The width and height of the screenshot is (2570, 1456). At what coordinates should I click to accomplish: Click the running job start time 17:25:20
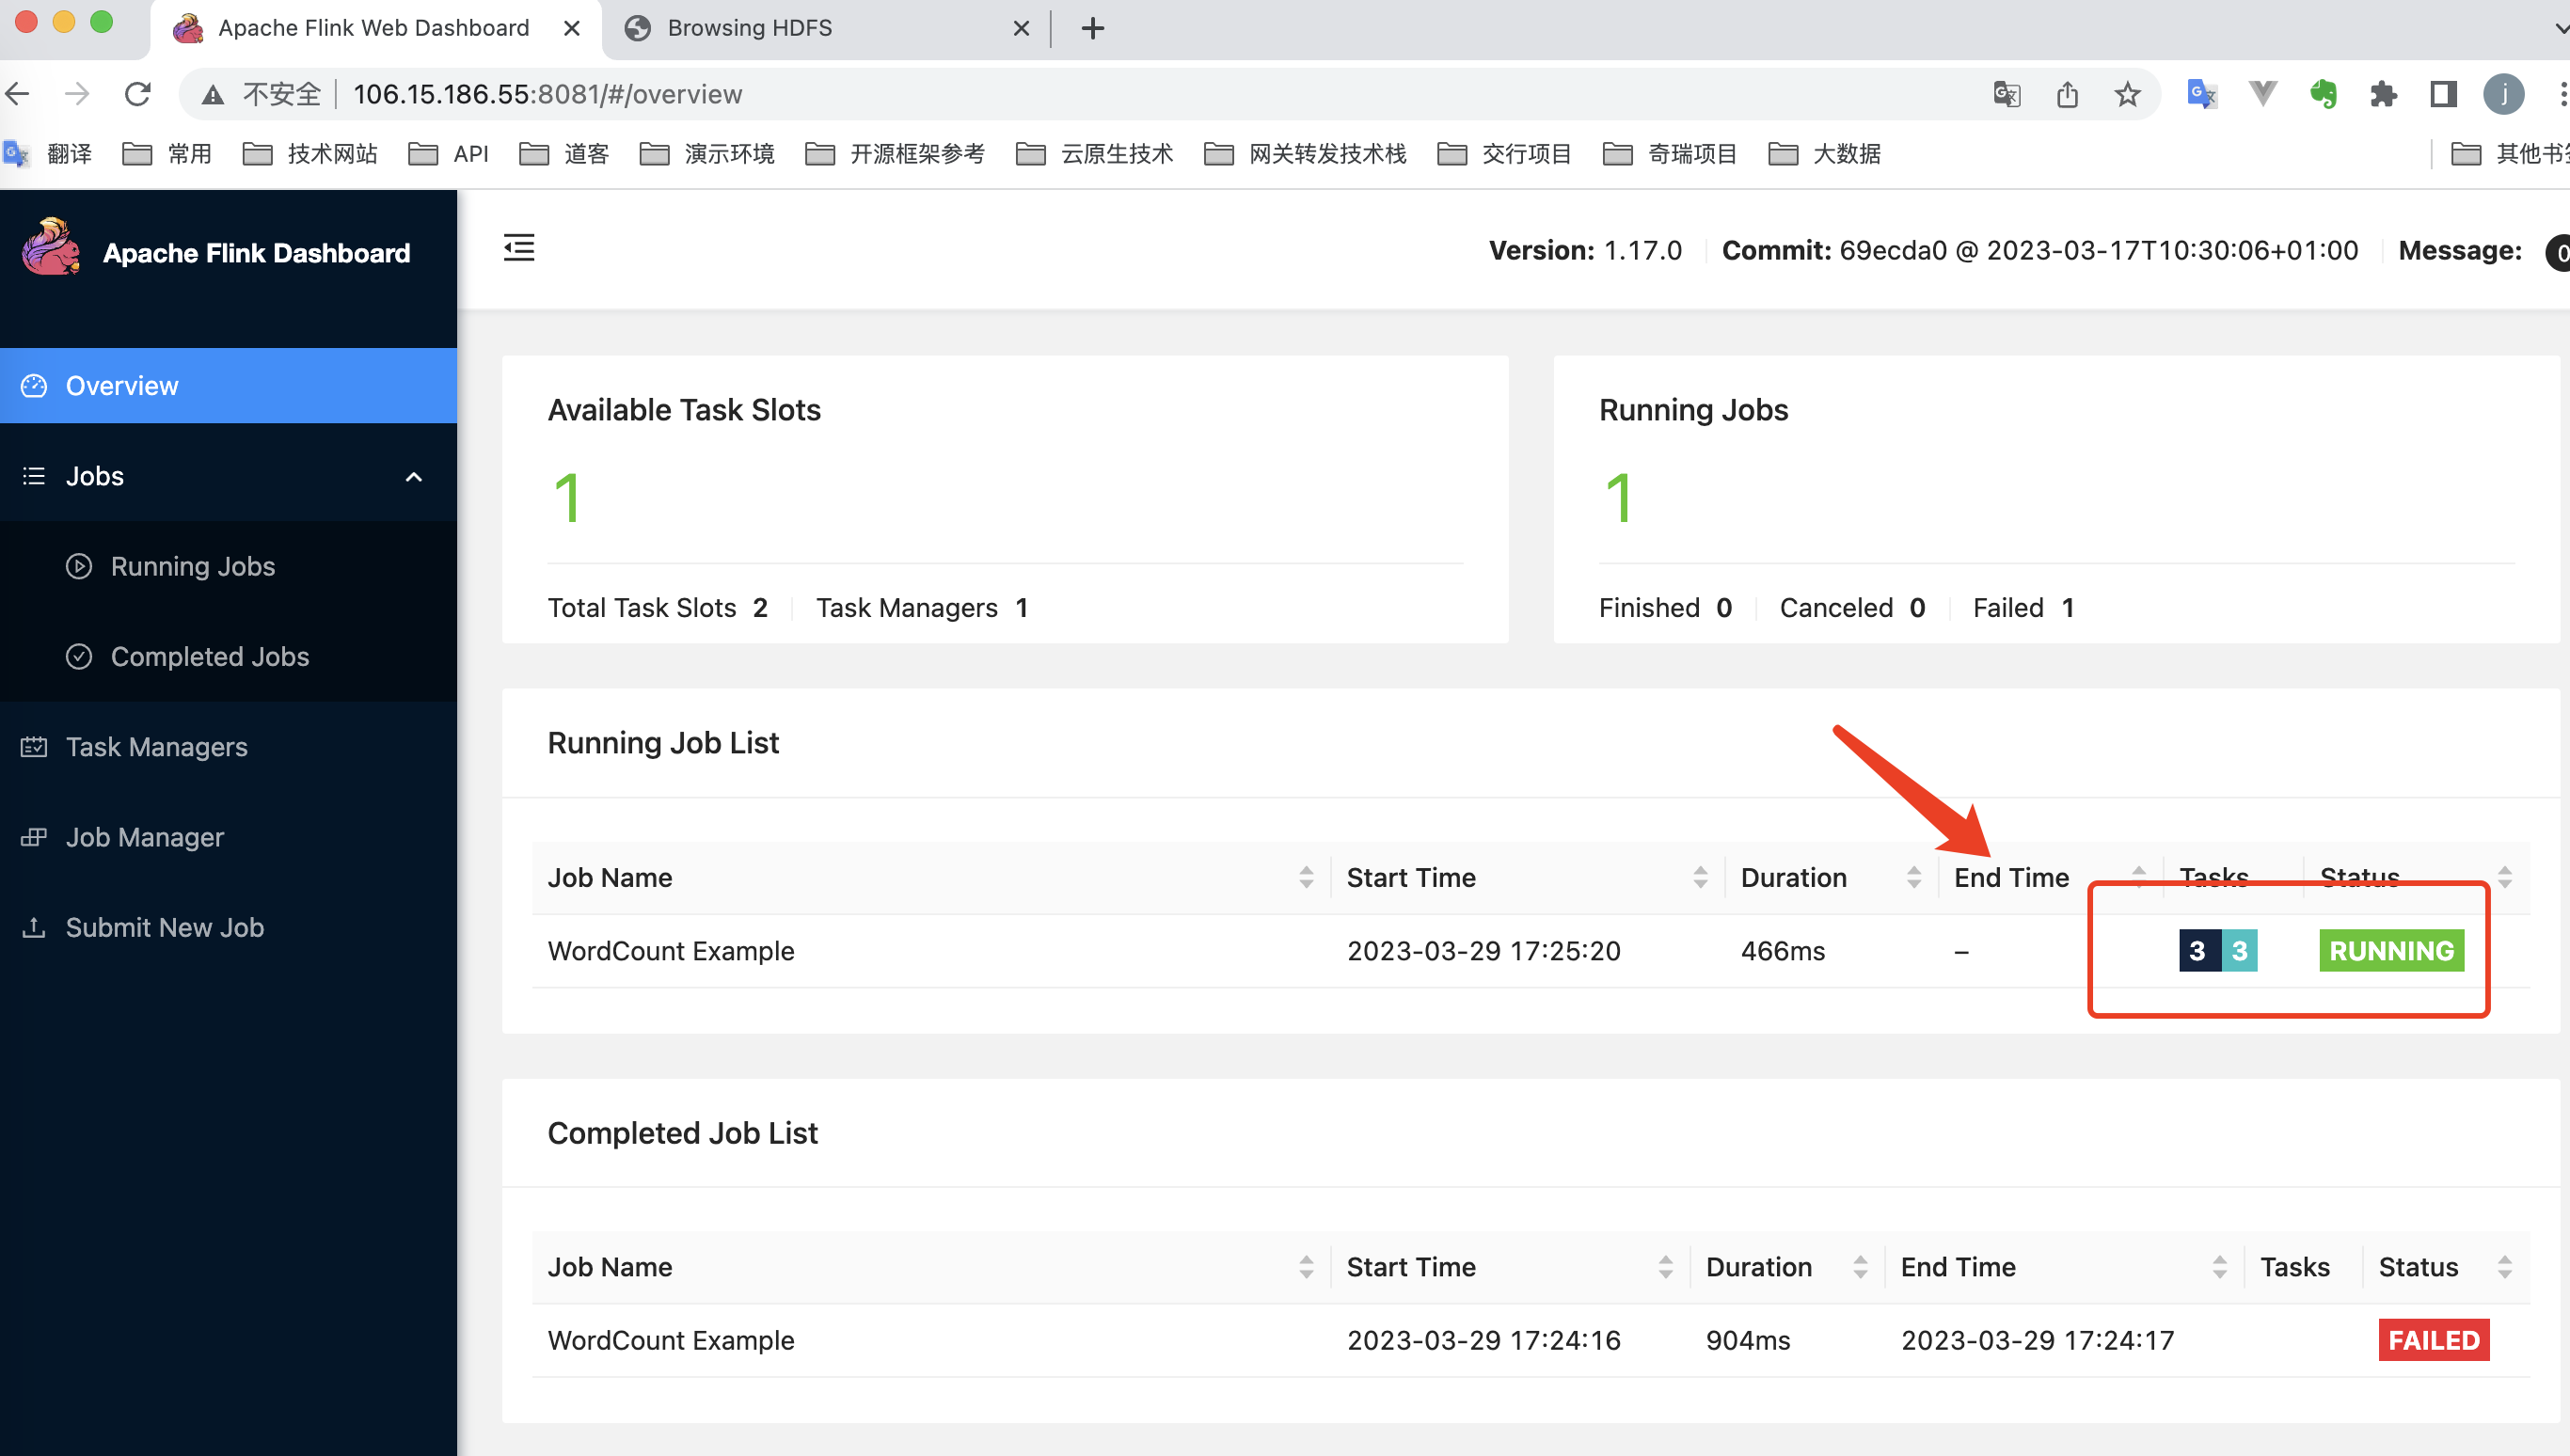(x=1483, y=951)
